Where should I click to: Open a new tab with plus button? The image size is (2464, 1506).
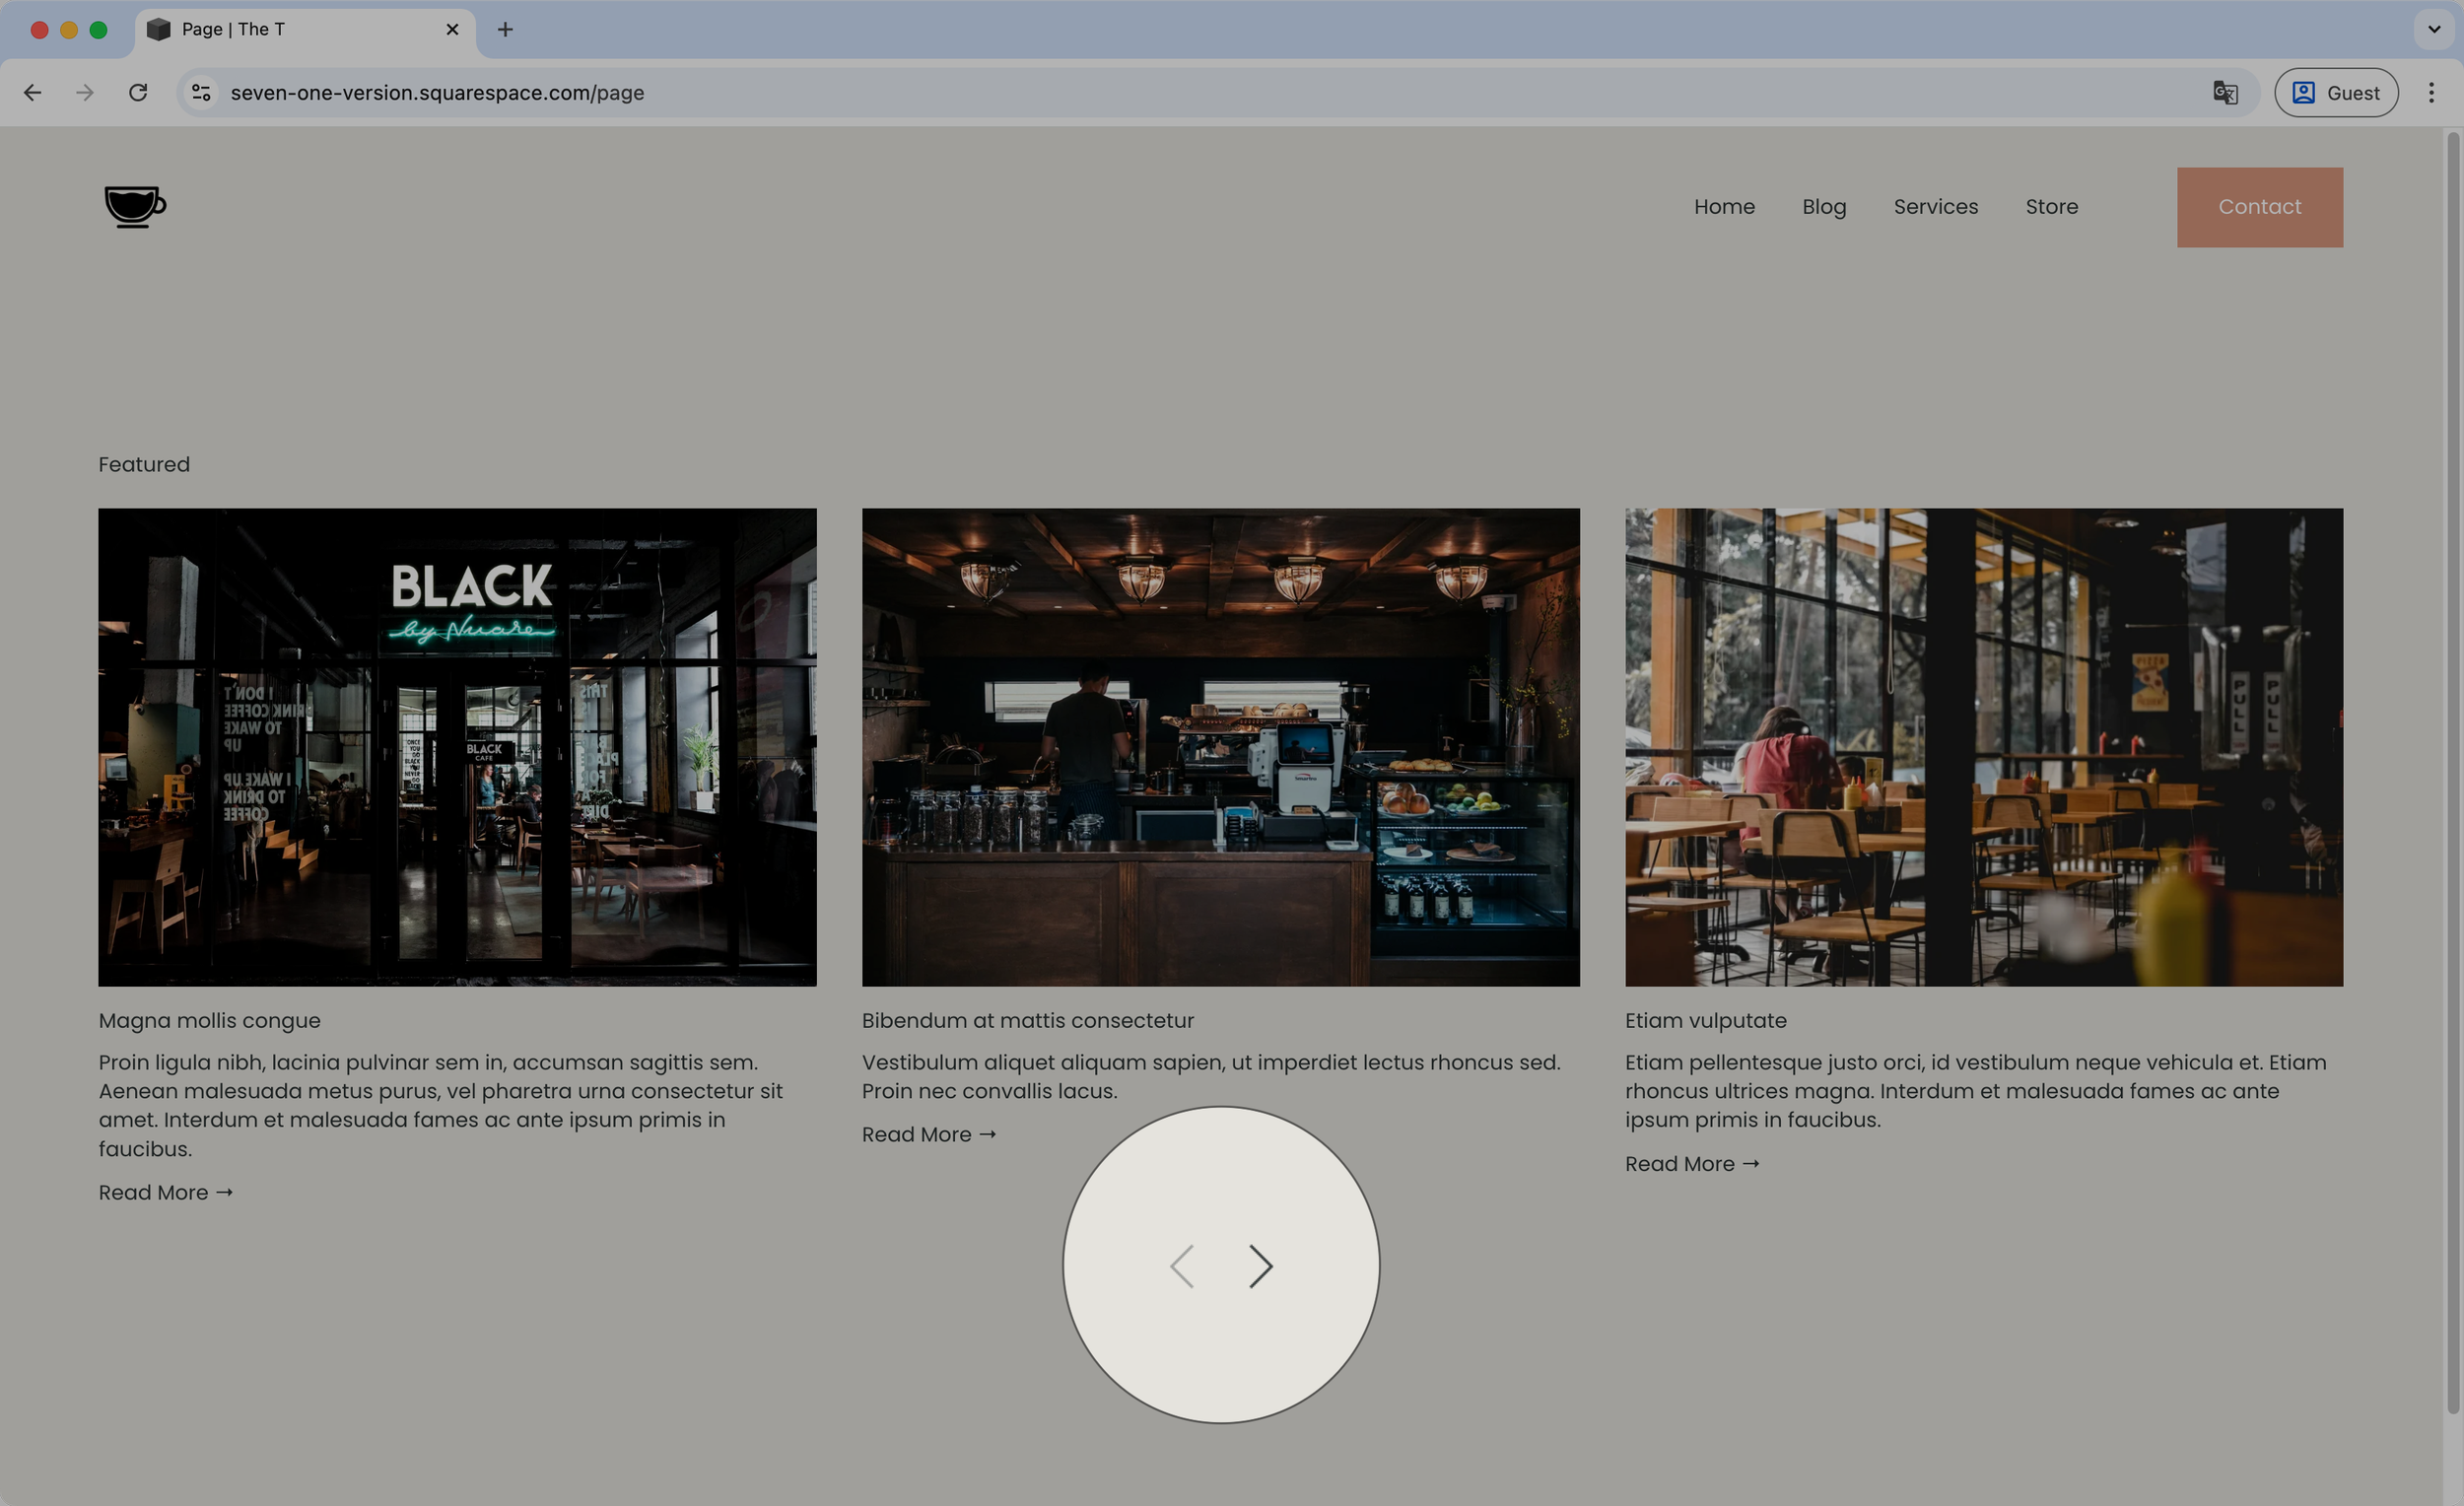pos(505,30)
